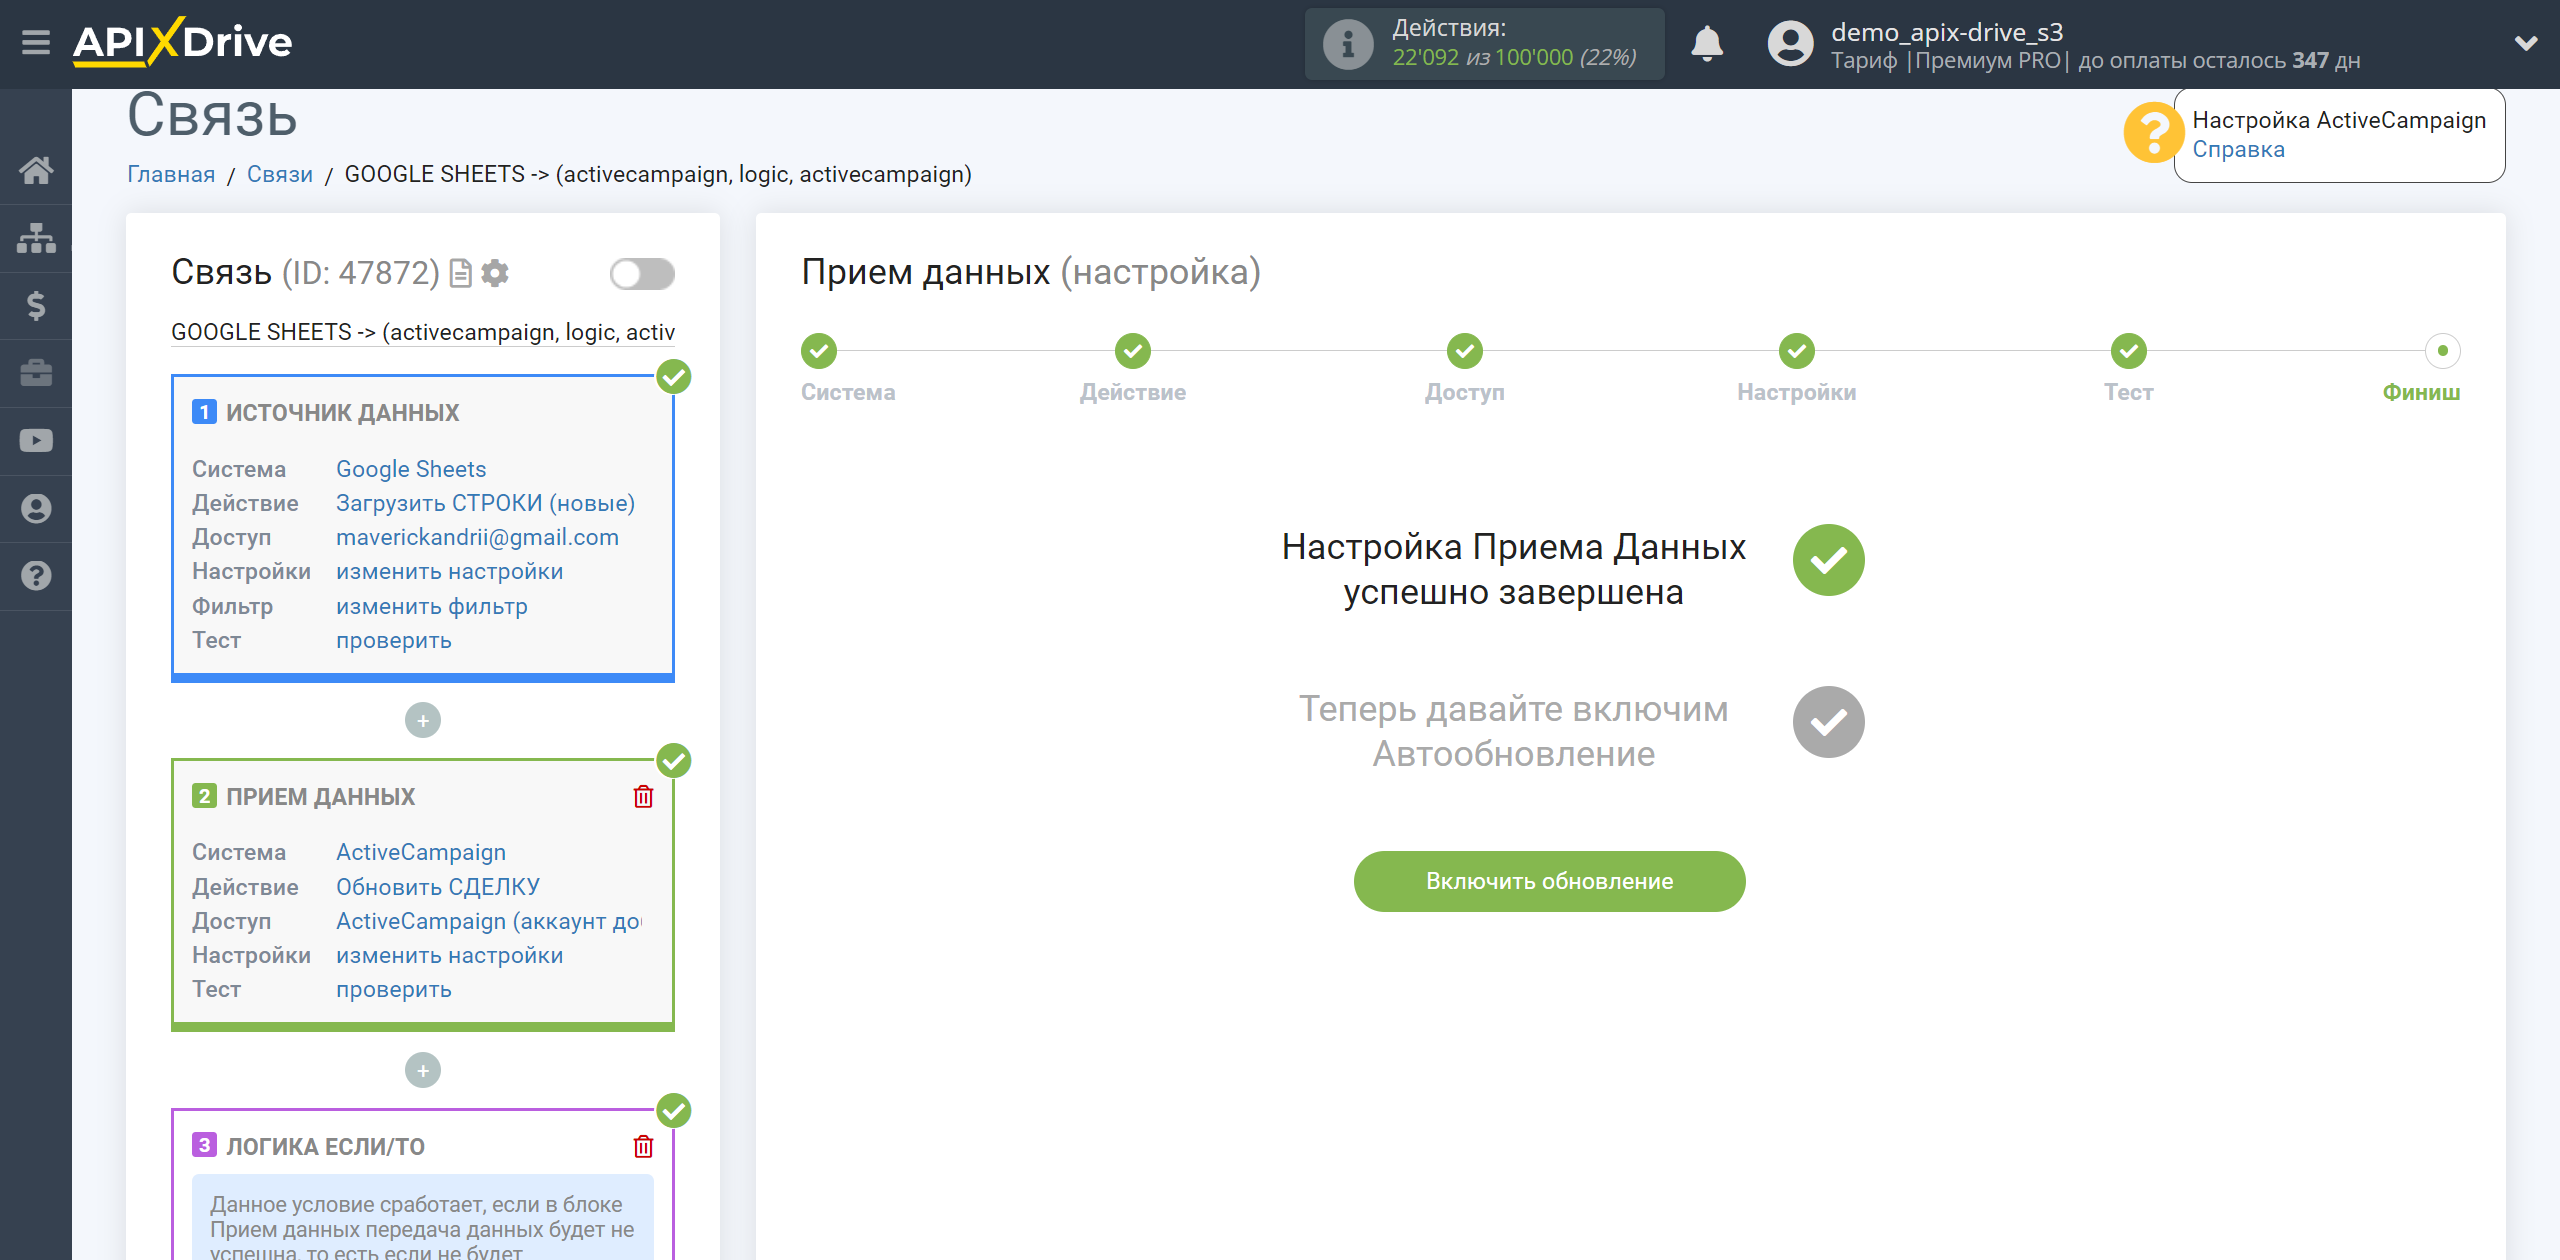Click изменить настройки in the ПРИЕМ ДАННЫХ block
The width and height of the screenshot is (2560, 1260).
(449, 955)
